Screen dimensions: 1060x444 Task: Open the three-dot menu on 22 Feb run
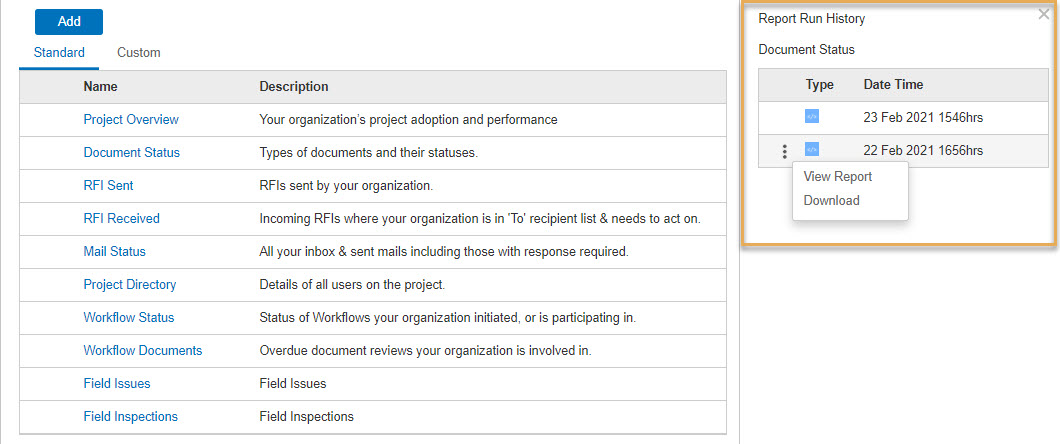[784, 151]
